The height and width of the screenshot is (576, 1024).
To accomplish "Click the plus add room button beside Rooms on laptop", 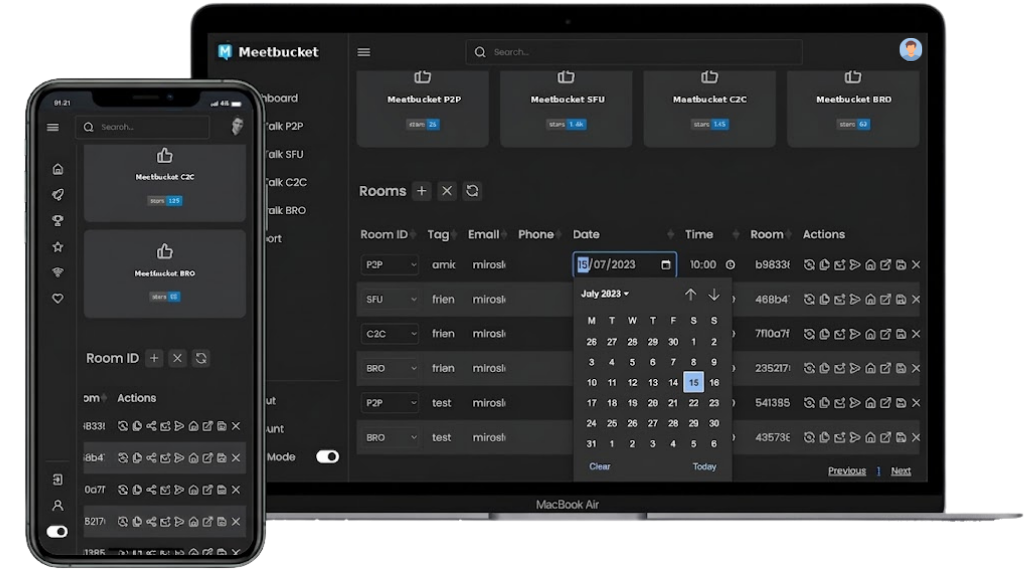I will [422, 191].
